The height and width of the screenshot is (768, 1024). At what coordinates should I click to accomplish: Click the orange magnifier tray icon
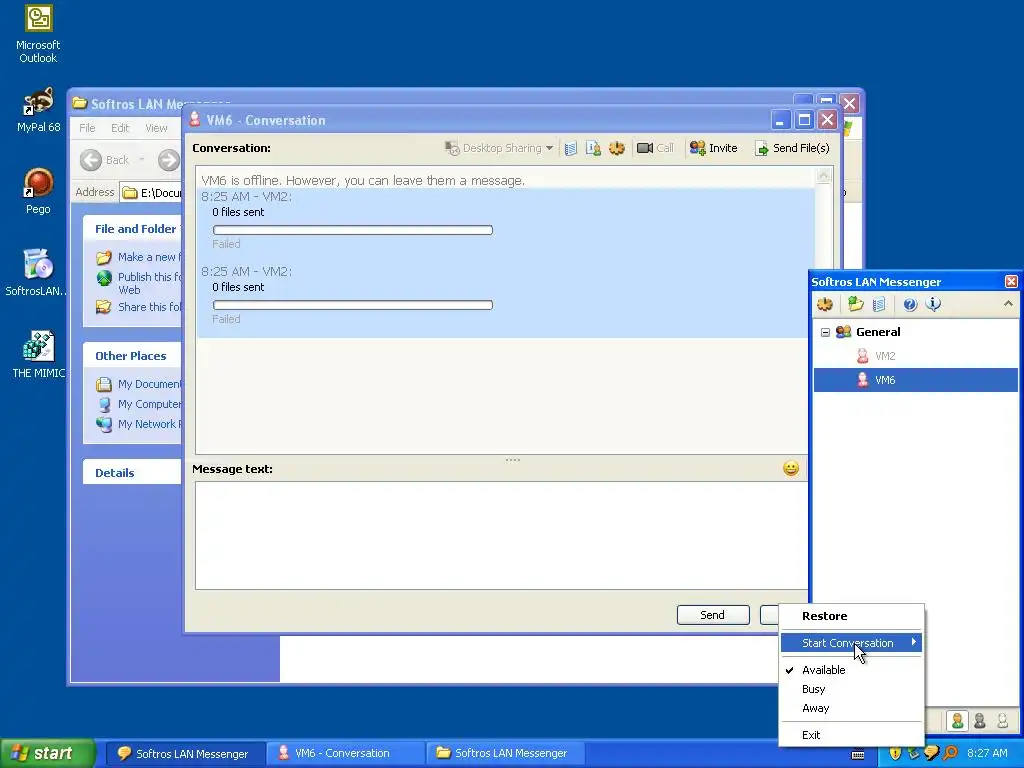951,754
